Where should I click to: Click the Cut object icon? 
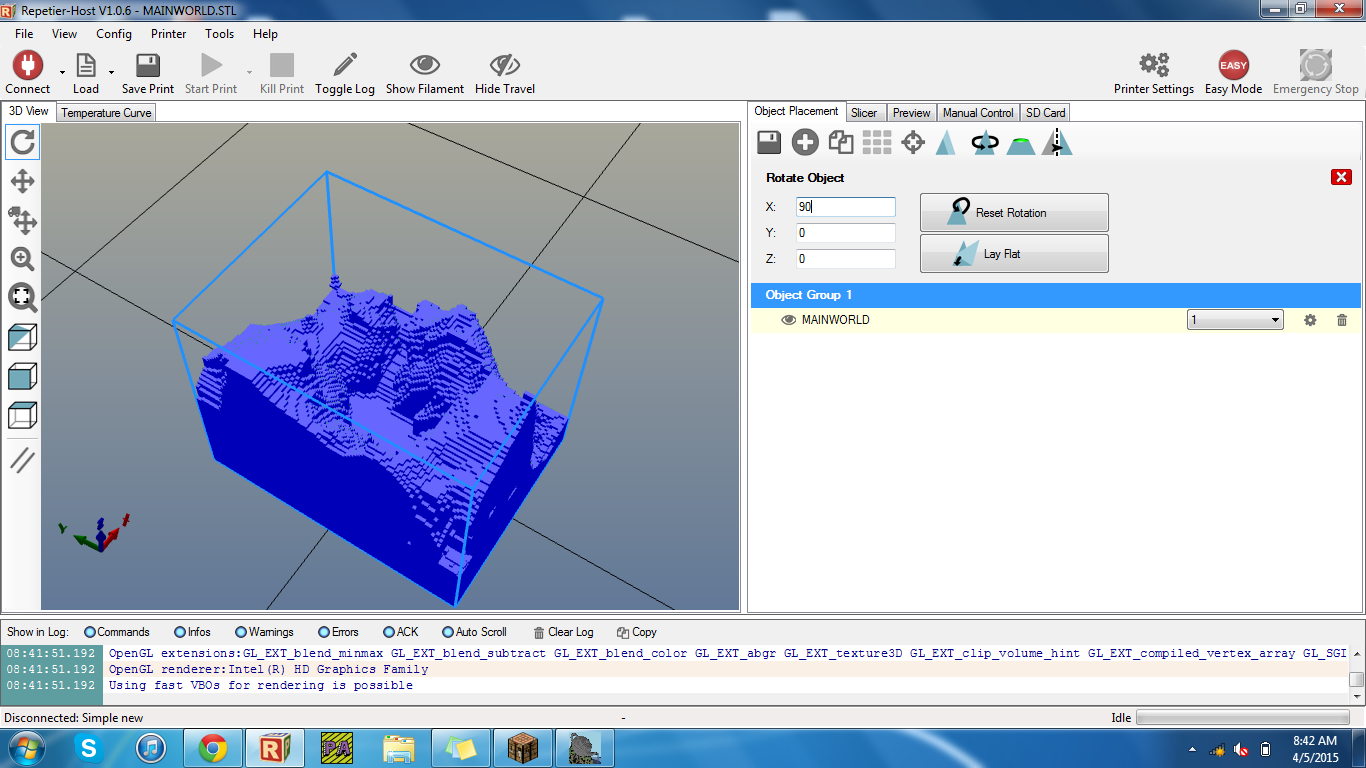(1021, 144)
